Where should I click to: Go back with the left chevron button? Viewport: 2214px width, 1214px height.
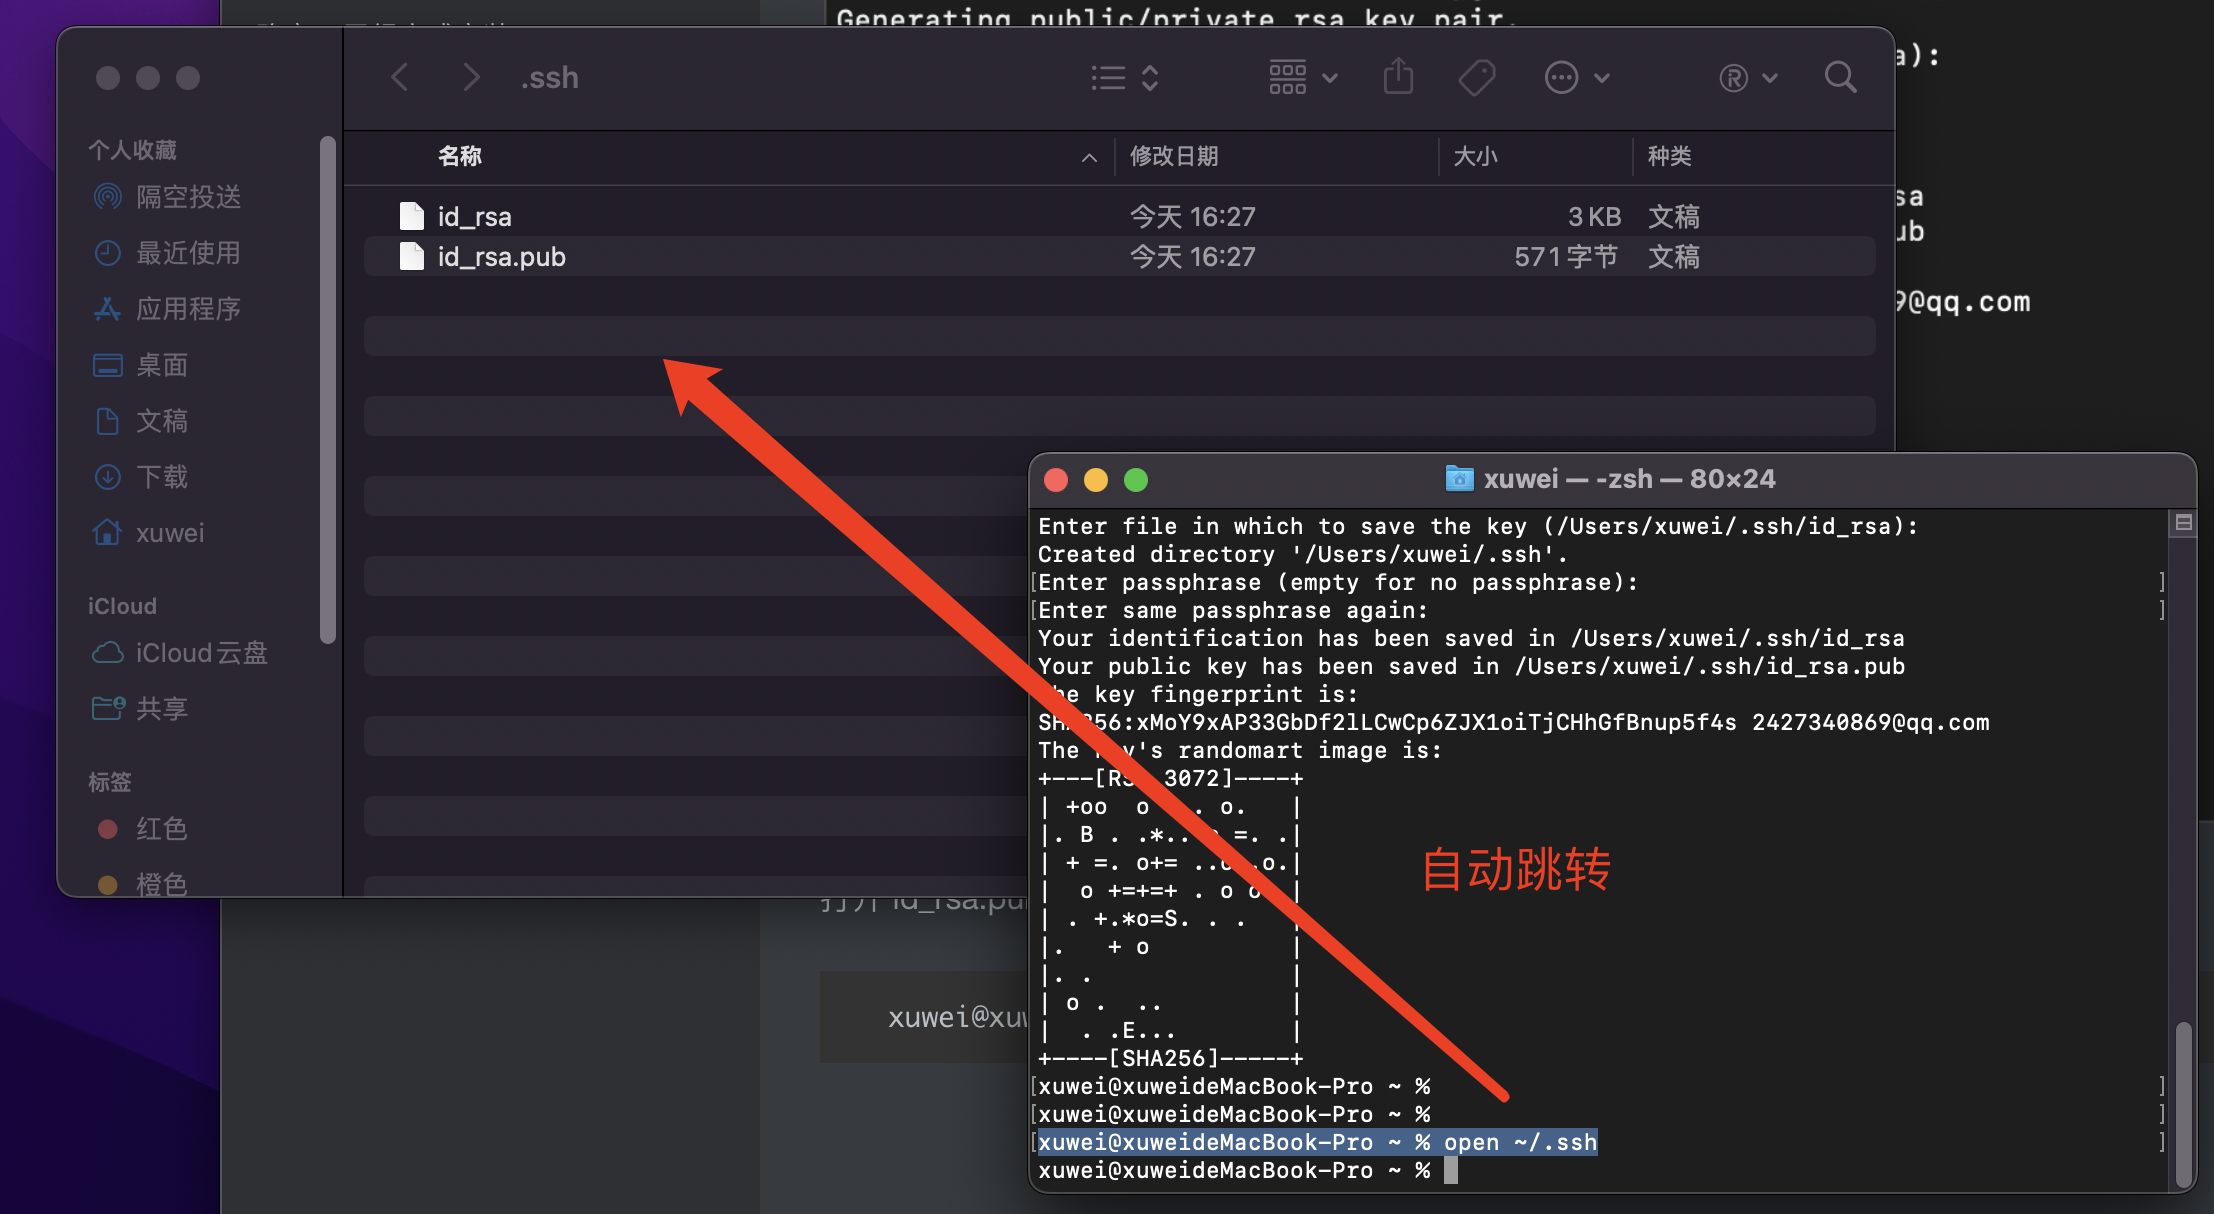(x=400, y=77)
